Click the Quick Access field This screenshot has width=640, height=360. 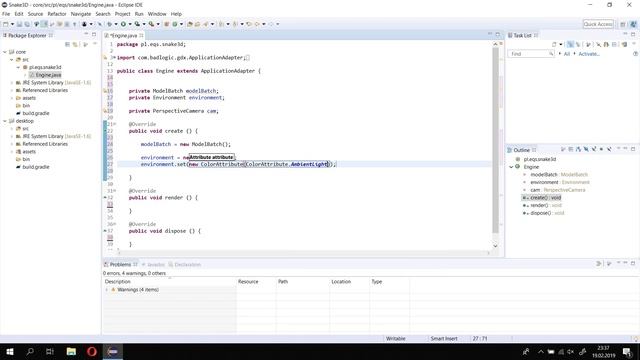pos(598,24)
